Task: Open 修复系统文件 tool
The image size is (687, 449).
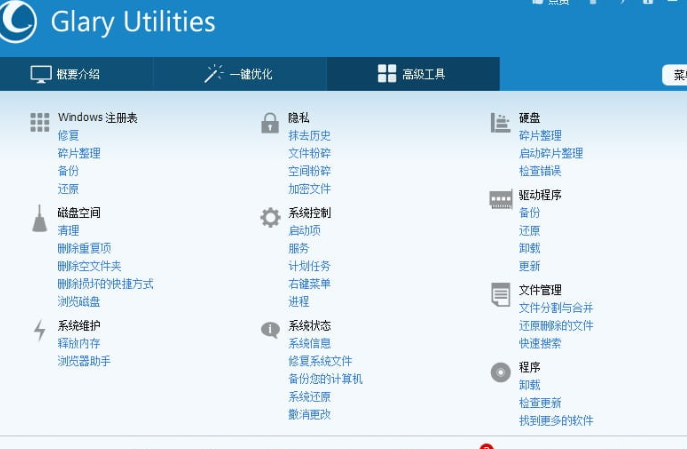Action: pyautogui.click(x=320, y=361)
